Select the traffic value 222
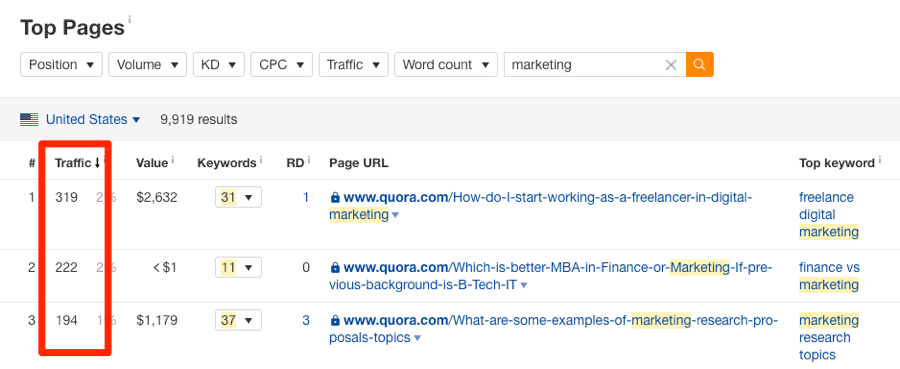The width and height of the screenshot is (900, 369). click(67, 267)
